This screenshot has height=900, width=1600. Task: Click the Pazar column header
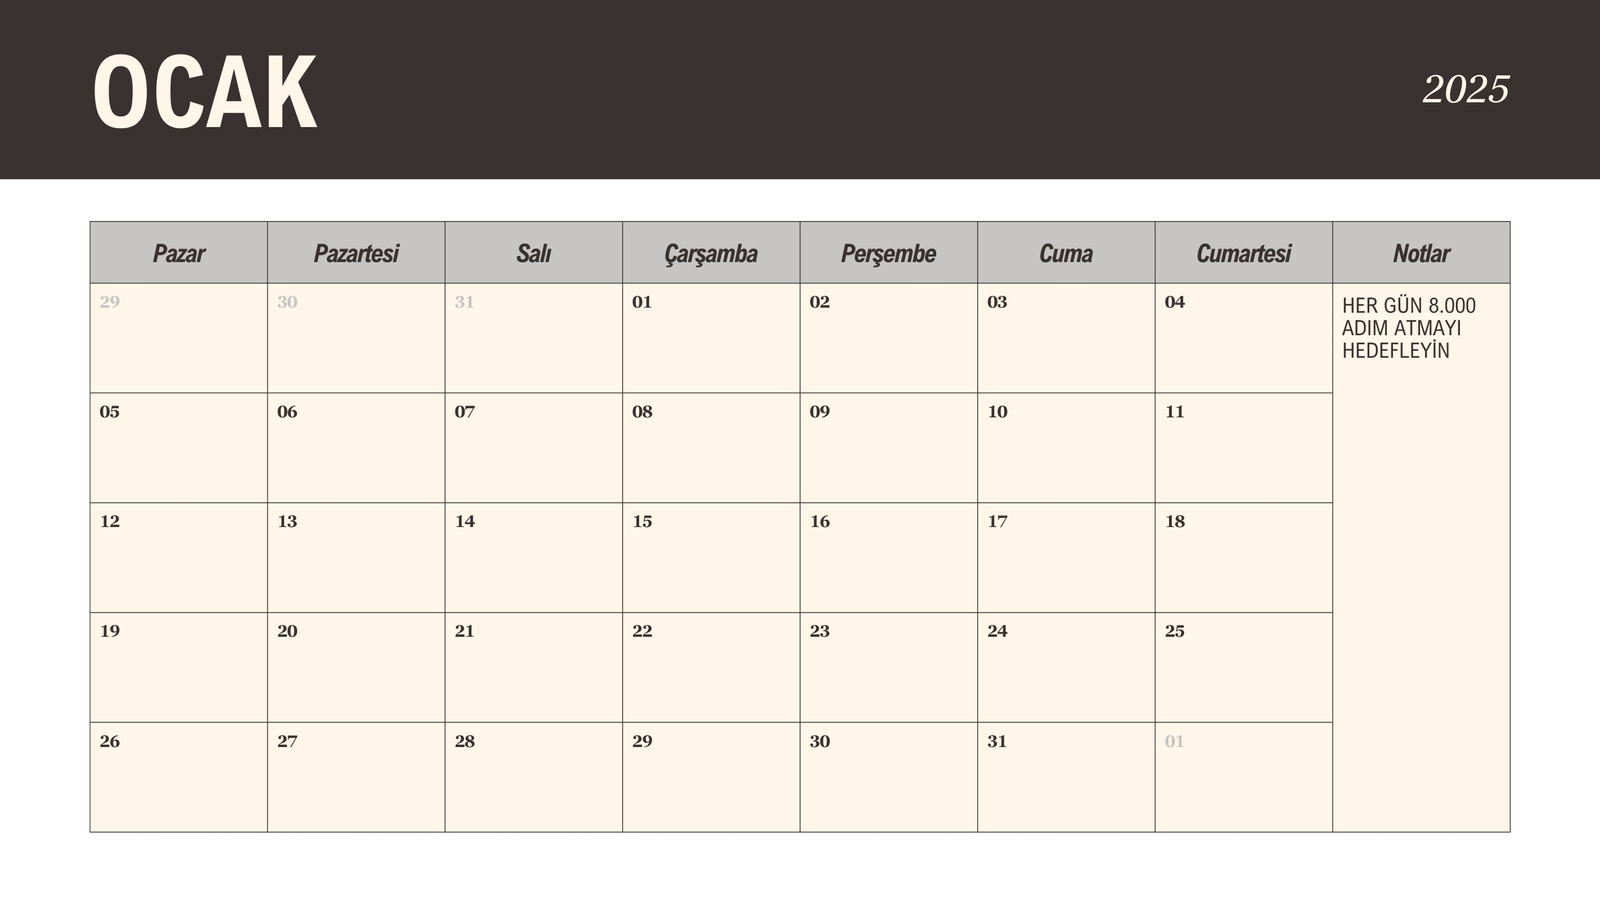pyautogui.click(x=179, y=253)
